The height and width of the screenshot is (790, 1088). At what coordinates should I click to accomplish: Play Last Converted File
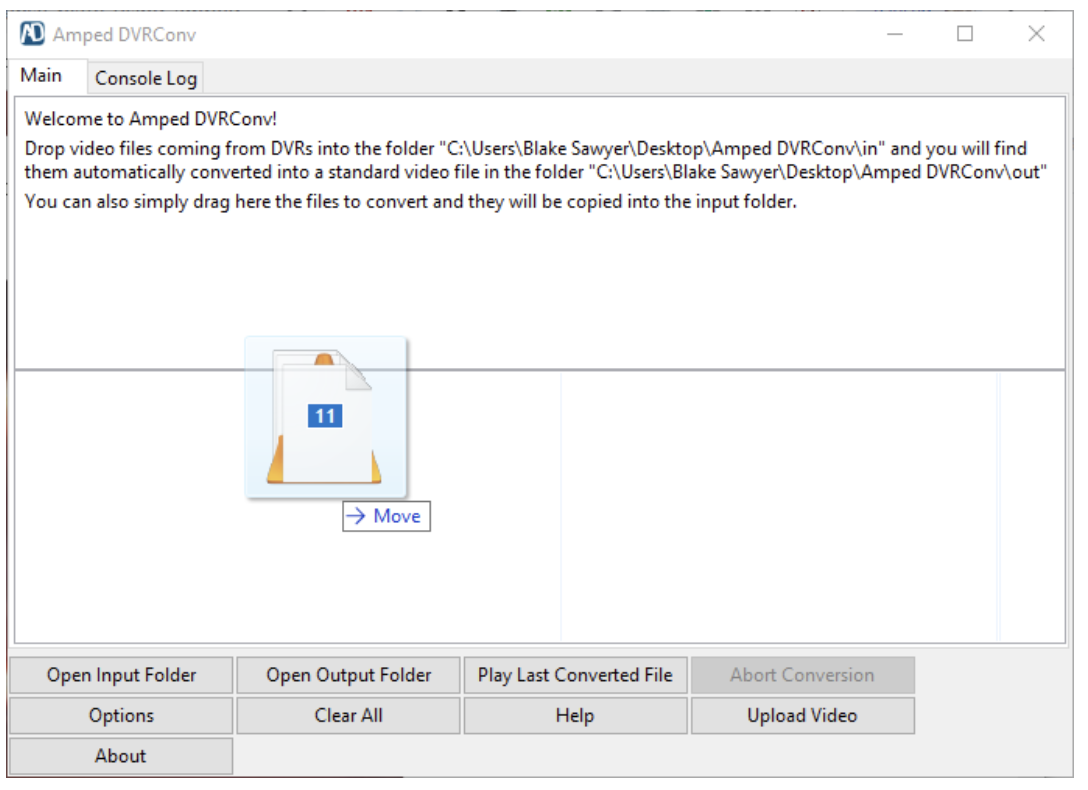point(575,675)
